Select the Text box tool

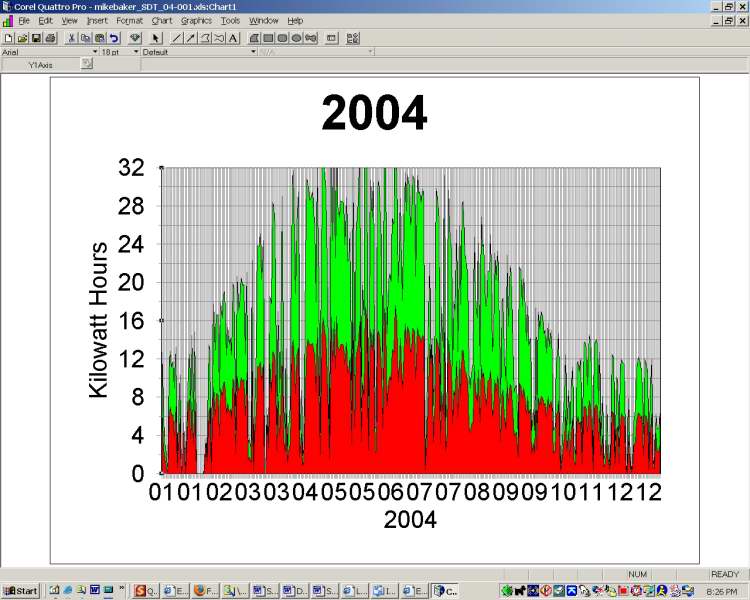click(233, 38)
